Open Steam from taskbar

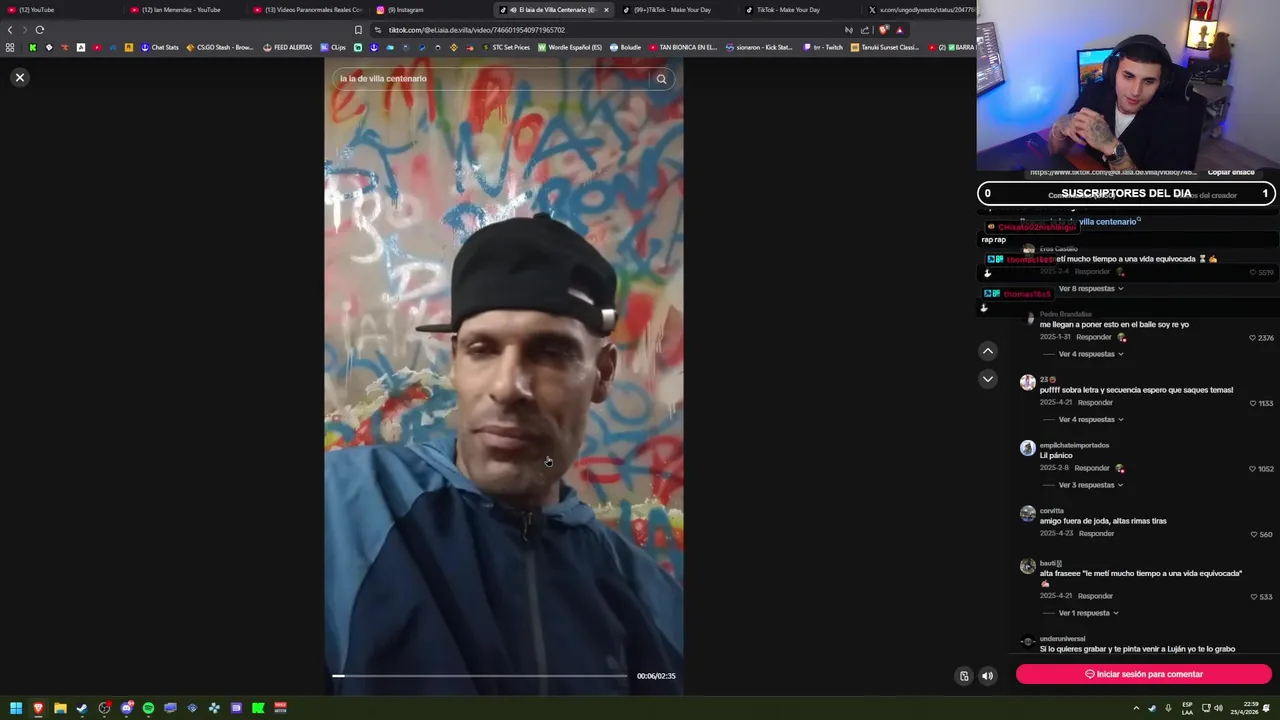point(82,708)
